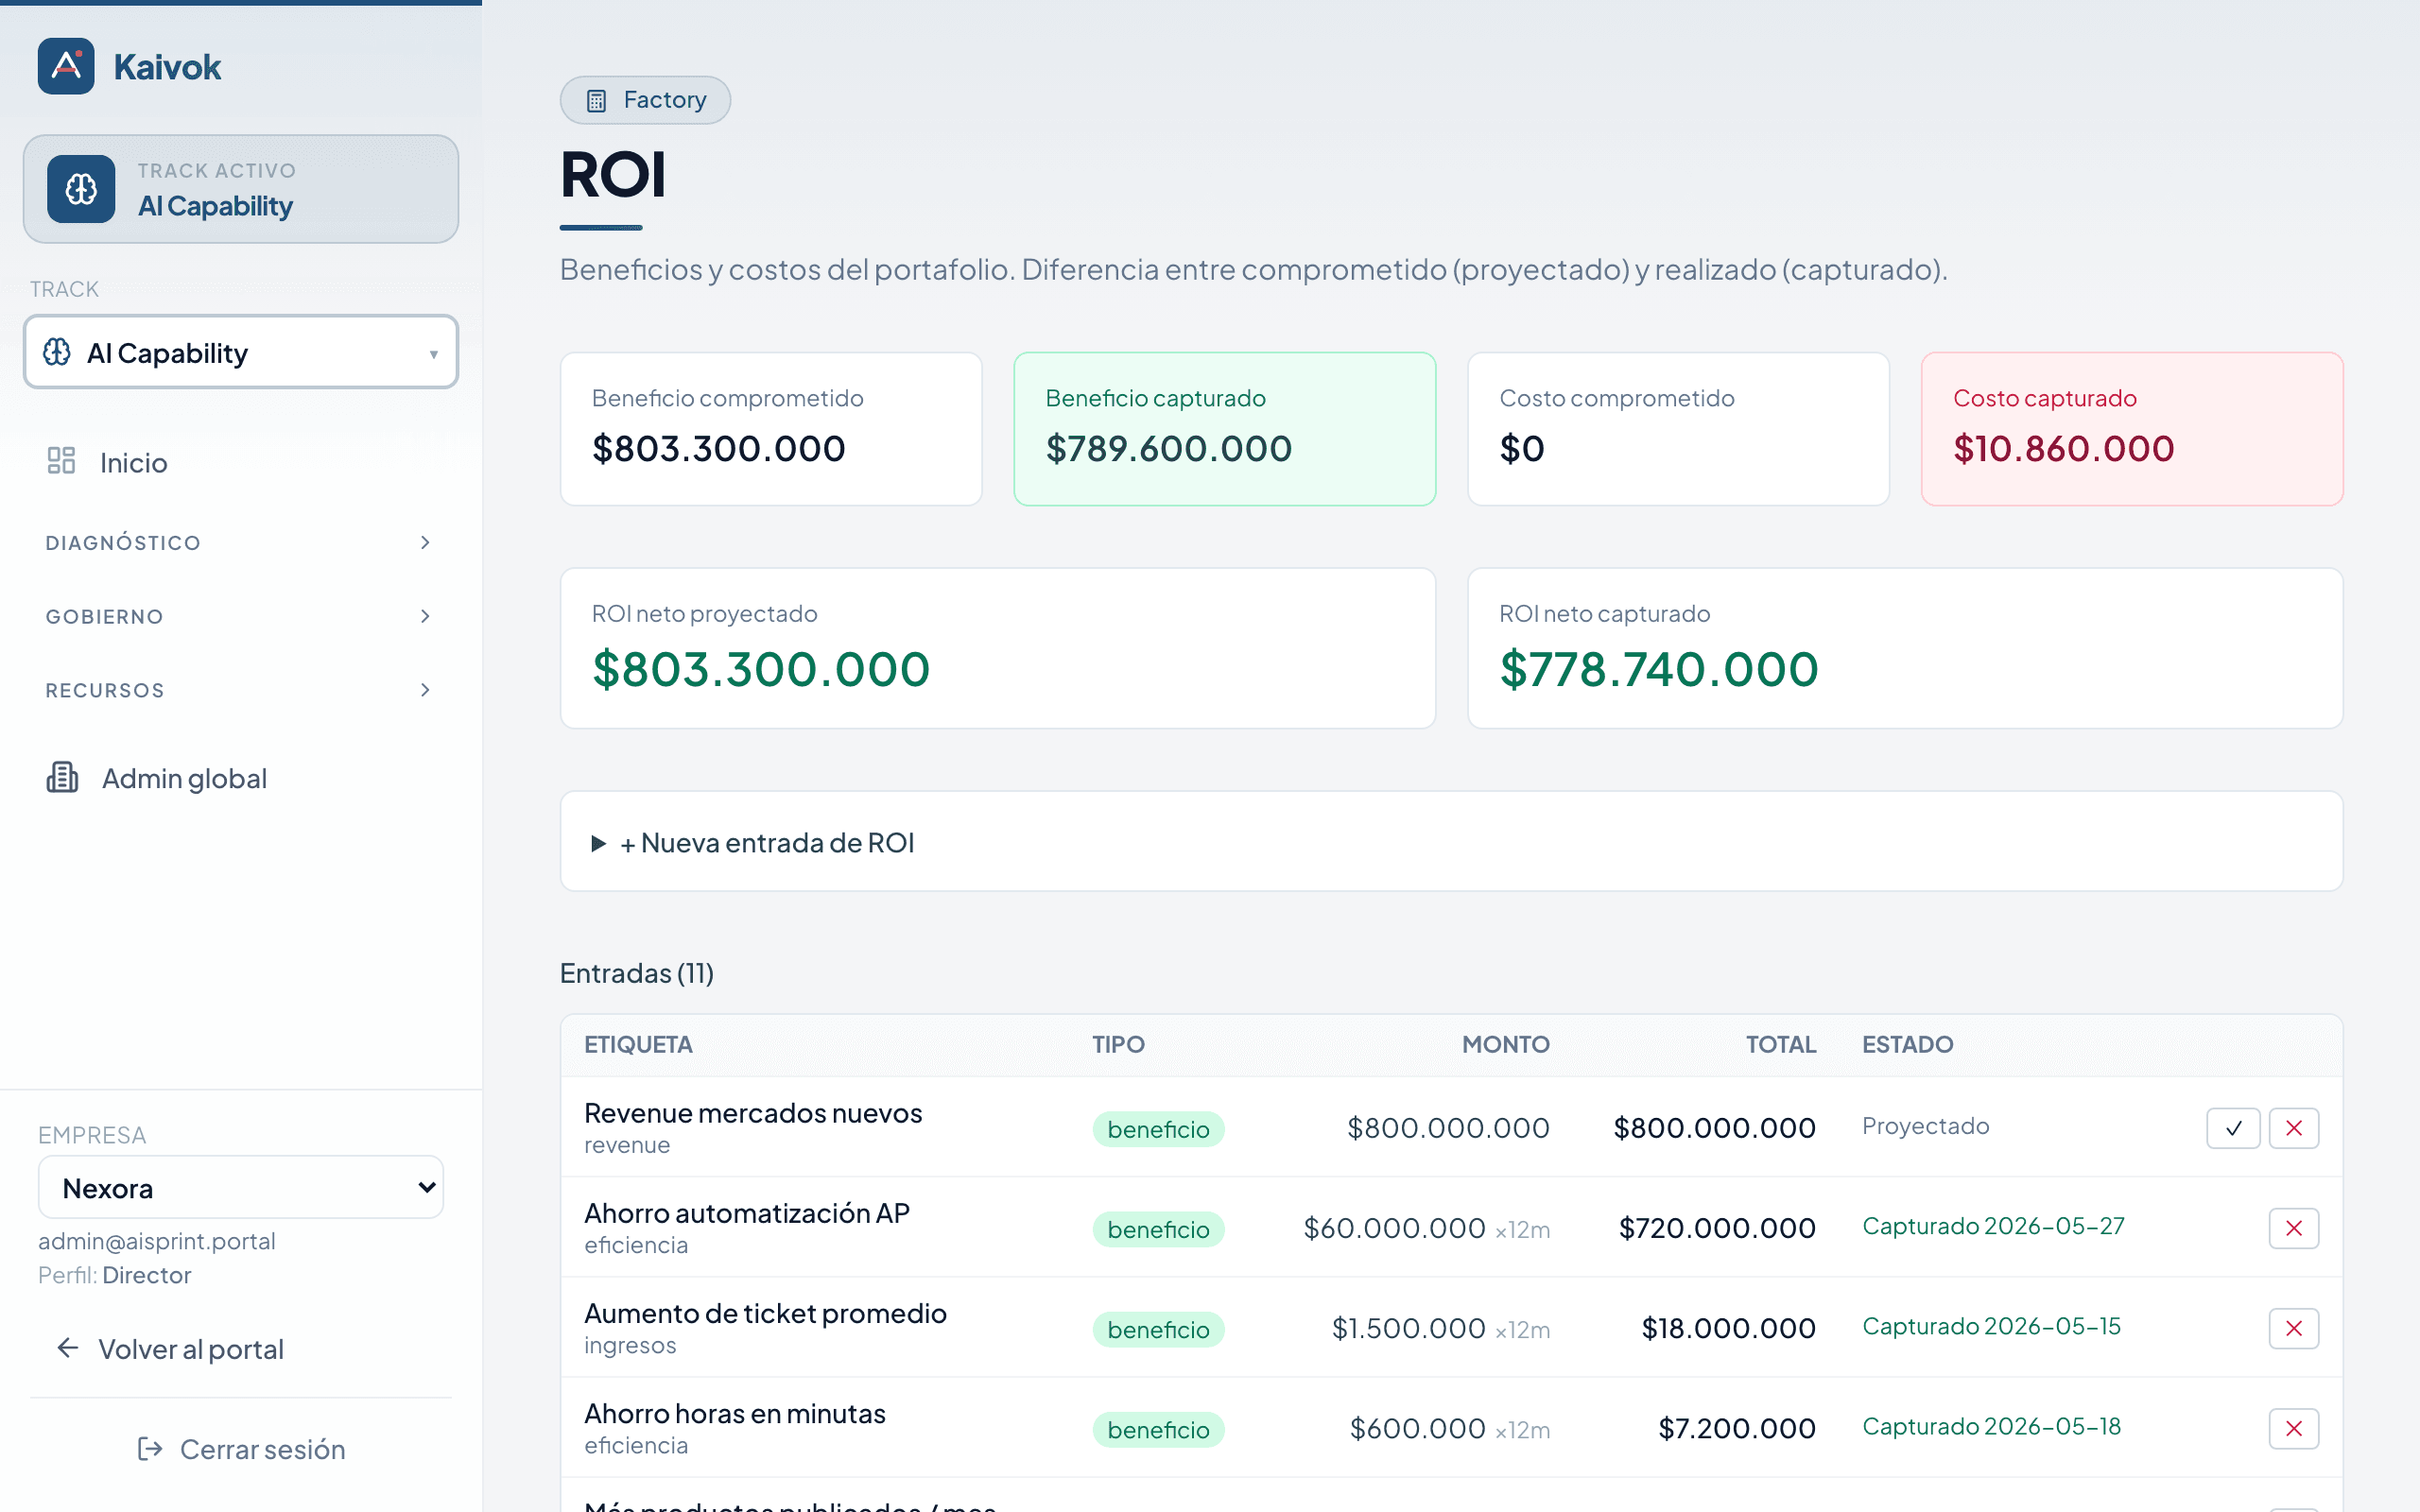The image size is (2420, 1512).
Task: Open the Nexora empresa dropdown
Action: point(241,1187)
